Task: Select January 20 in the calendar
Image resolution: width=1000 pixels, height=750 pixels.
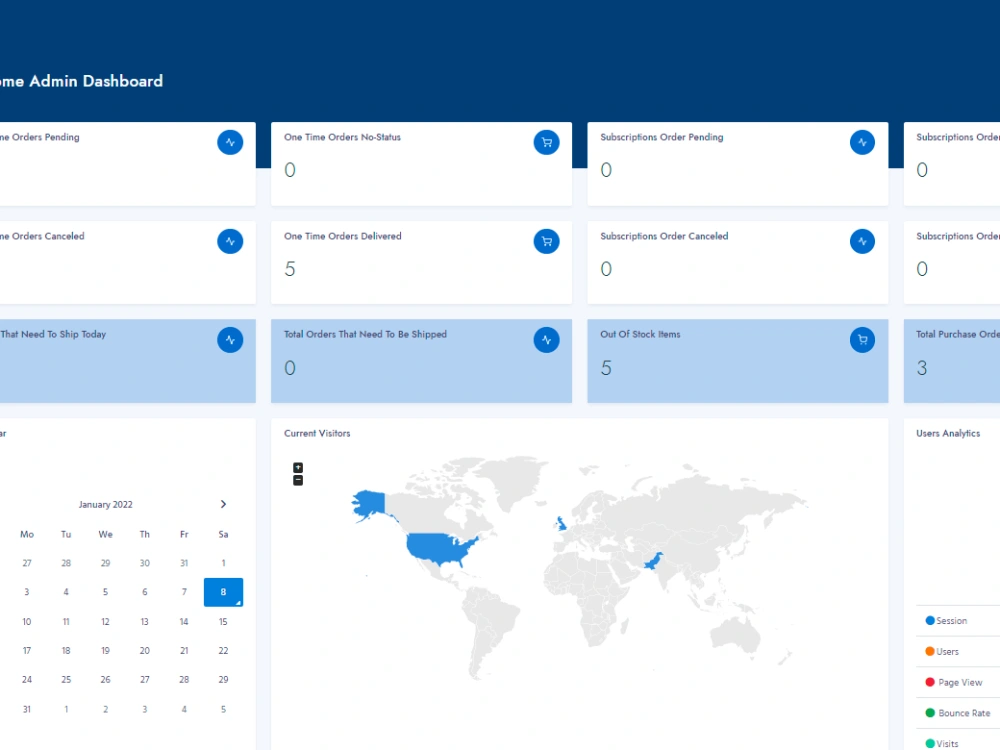Action: point(145,651)
